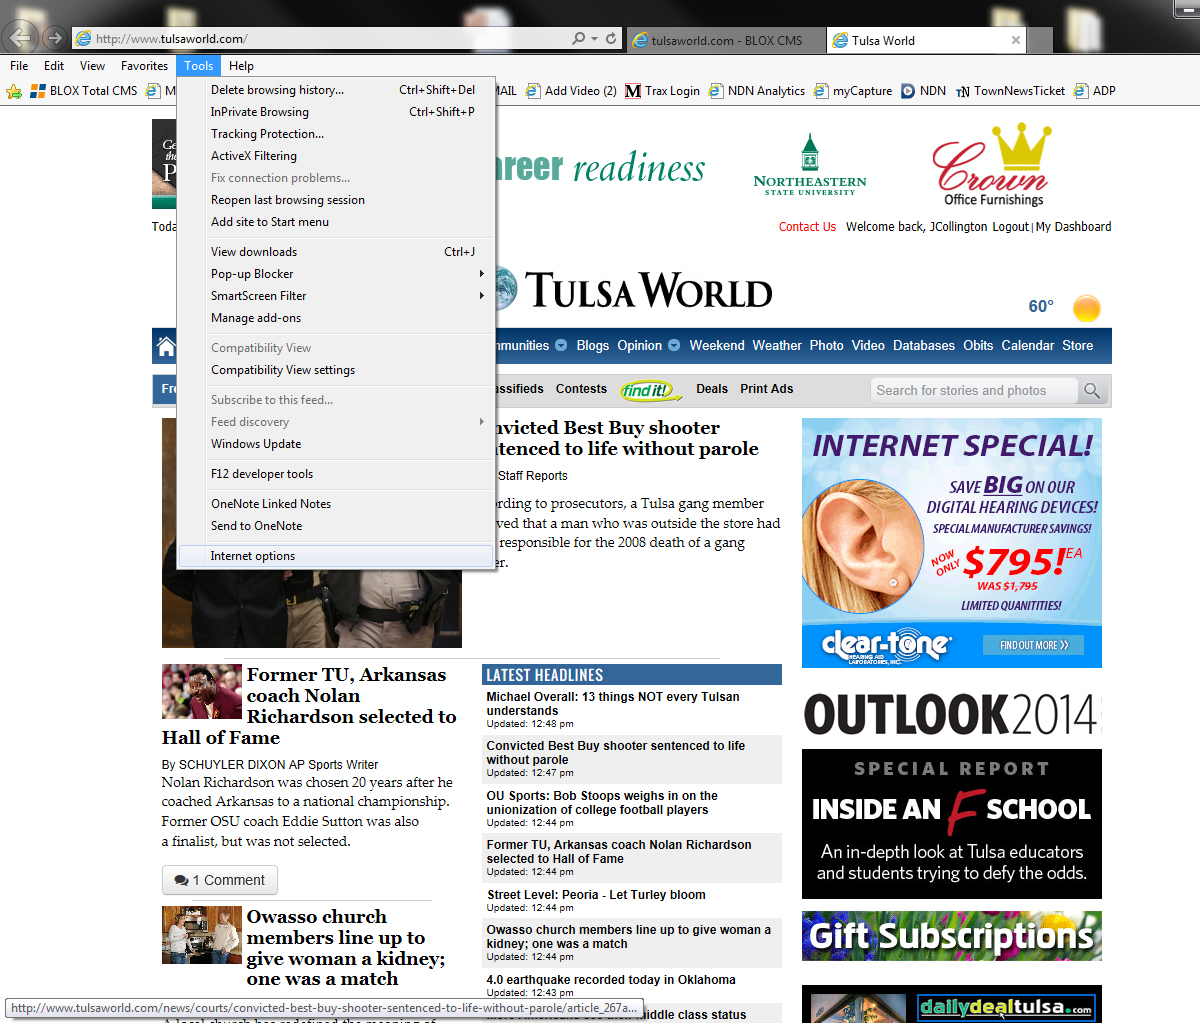Select Delete browsing history menu item

pyautogui.click(x=336, y=90)
